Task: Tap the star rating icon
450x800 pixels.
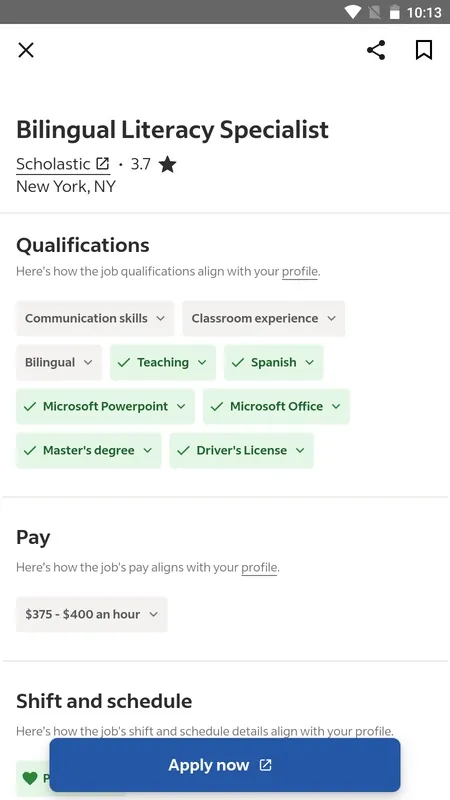Action: (x=167, y=164)
